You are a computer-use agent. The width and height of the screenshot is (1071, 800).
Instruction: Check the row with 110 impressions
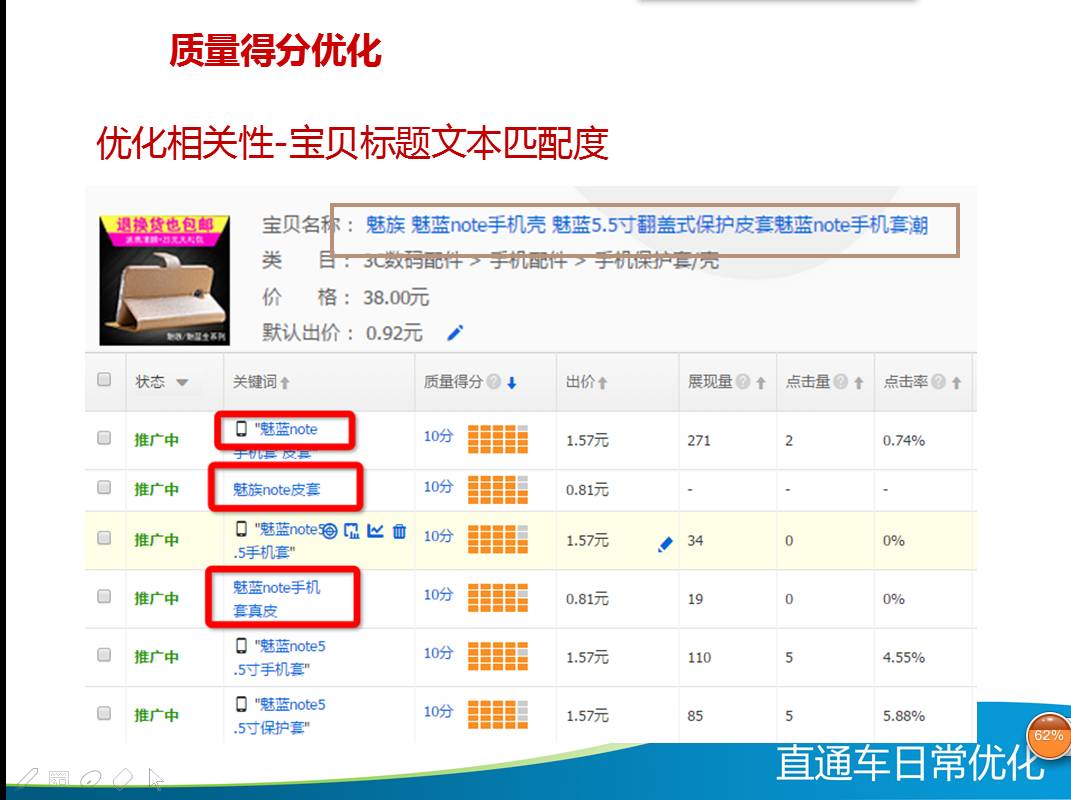[x=104, y=654]
